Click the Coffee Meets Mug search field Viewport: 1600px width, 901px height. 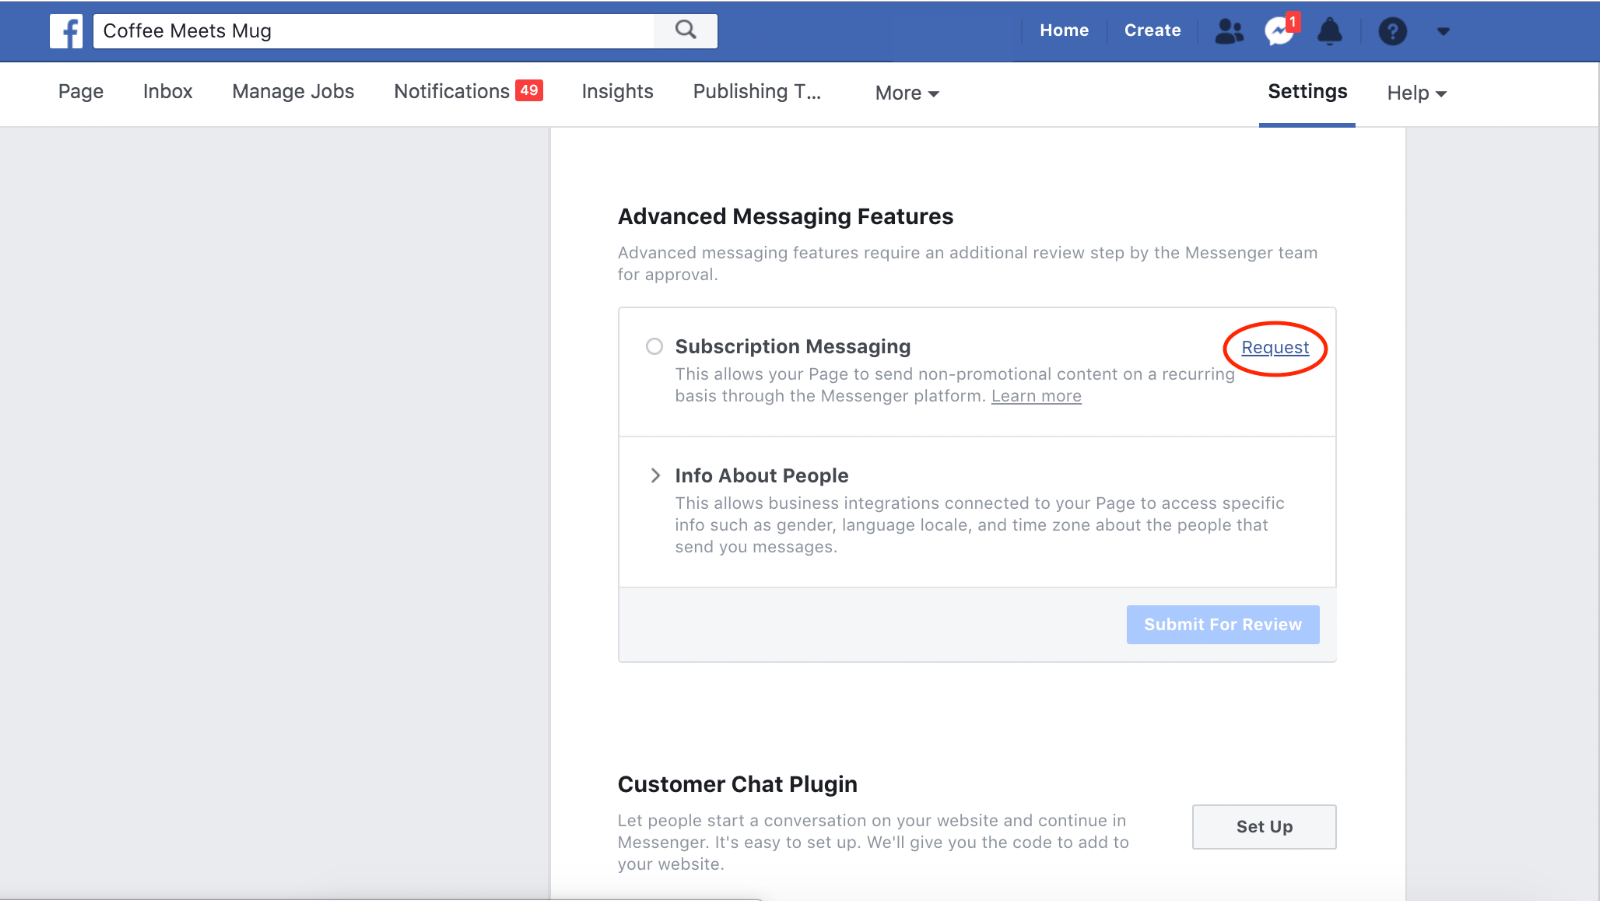pos(374,31)
